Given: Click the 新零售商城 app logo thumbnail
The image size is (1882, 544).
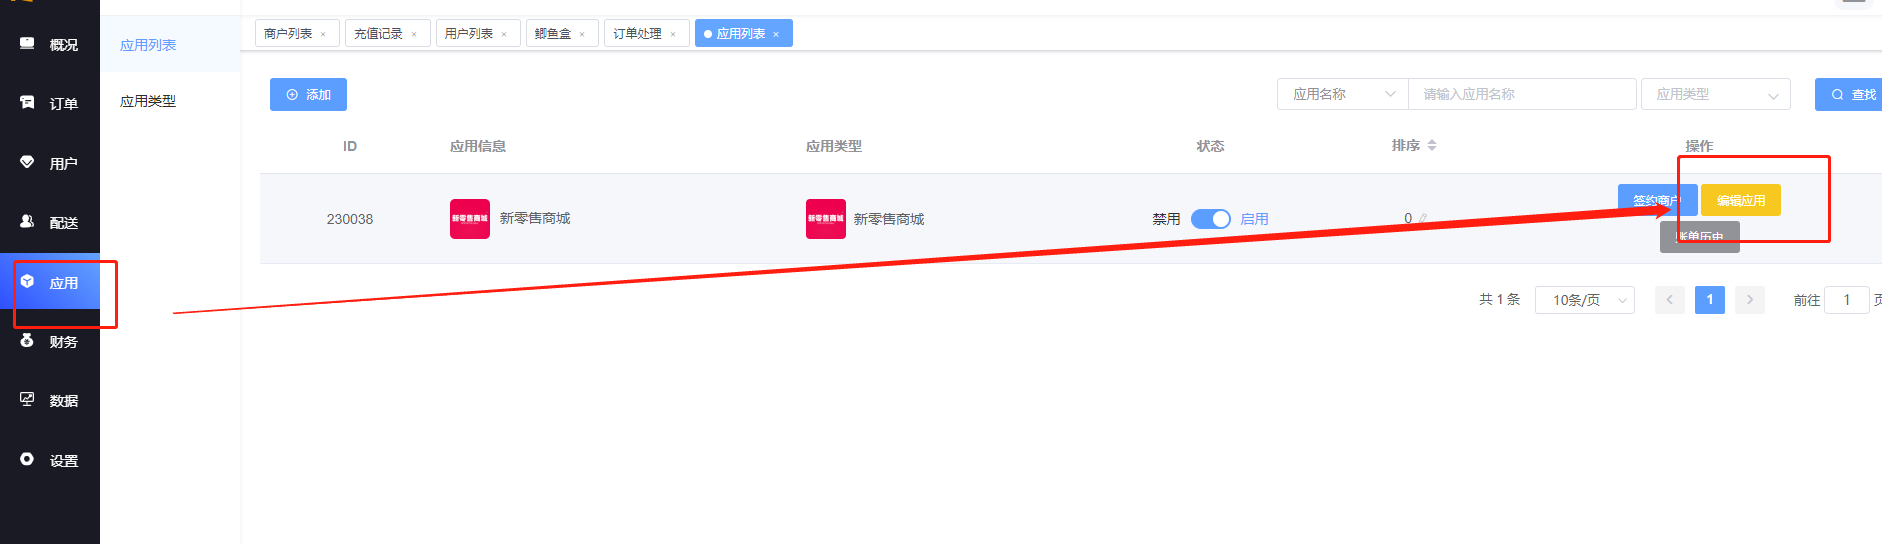Looking at the screenshot, I should [469, 219].
